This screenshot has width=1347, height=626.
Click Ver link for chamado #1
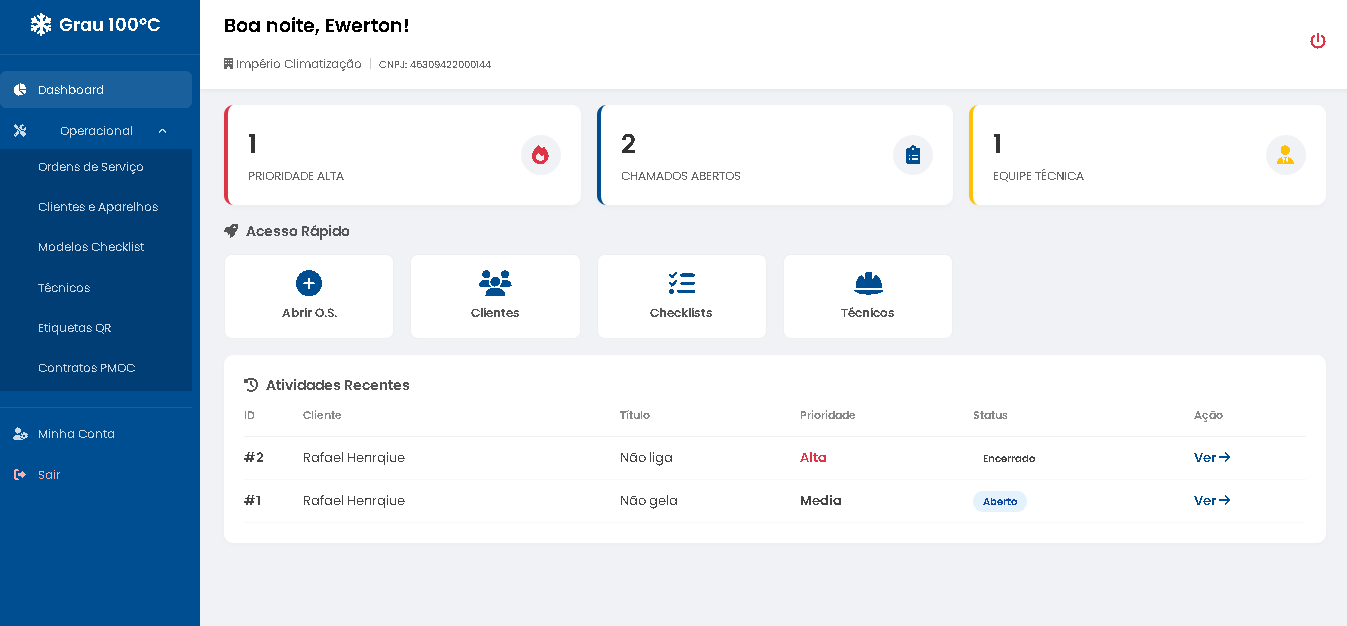(1210, 500)
